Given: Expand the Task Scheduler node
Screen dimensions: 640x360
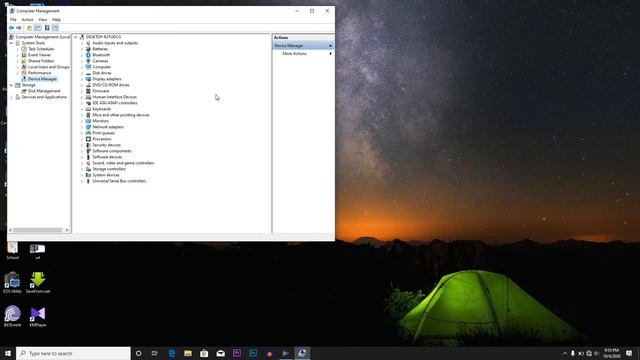Looking at the screenshot, I should pyautogui.click(x=18, y=49).
